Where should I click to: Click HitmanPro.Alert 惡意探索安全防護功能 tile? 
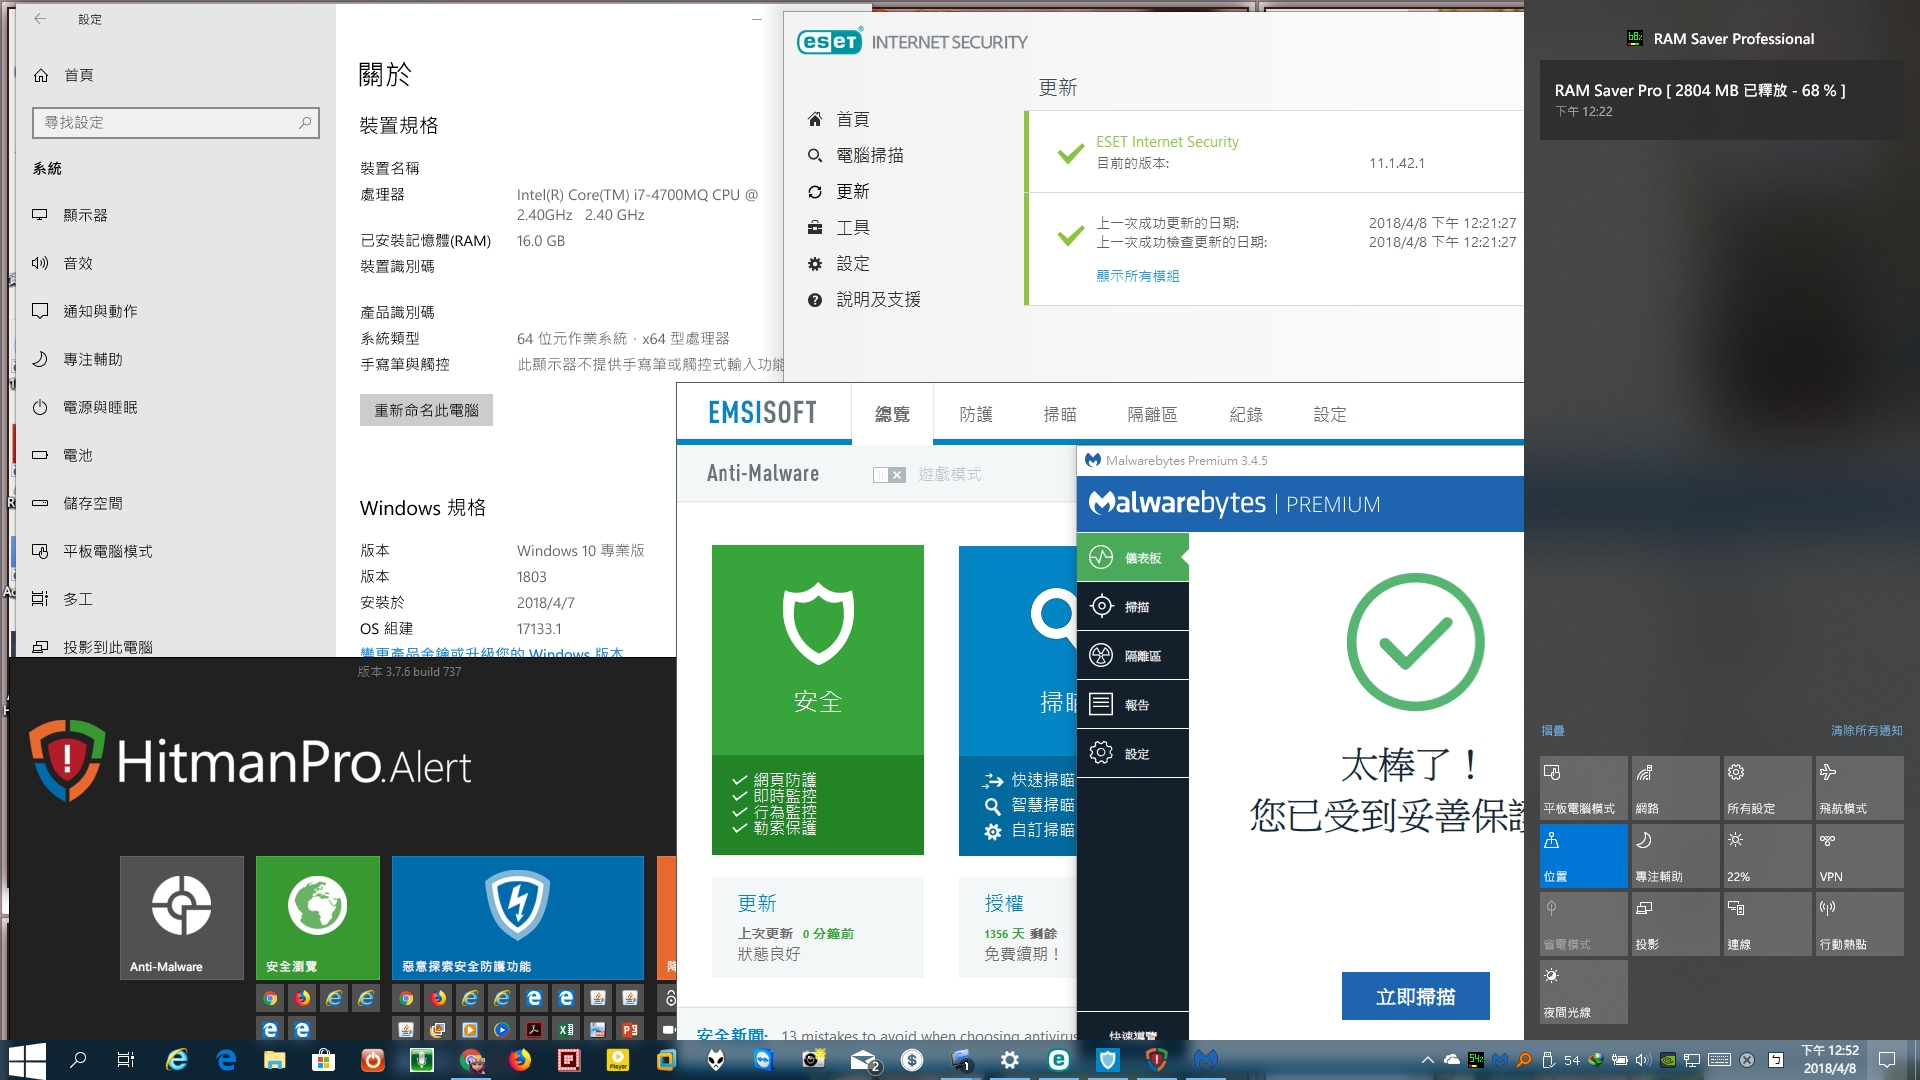(517, 917)
